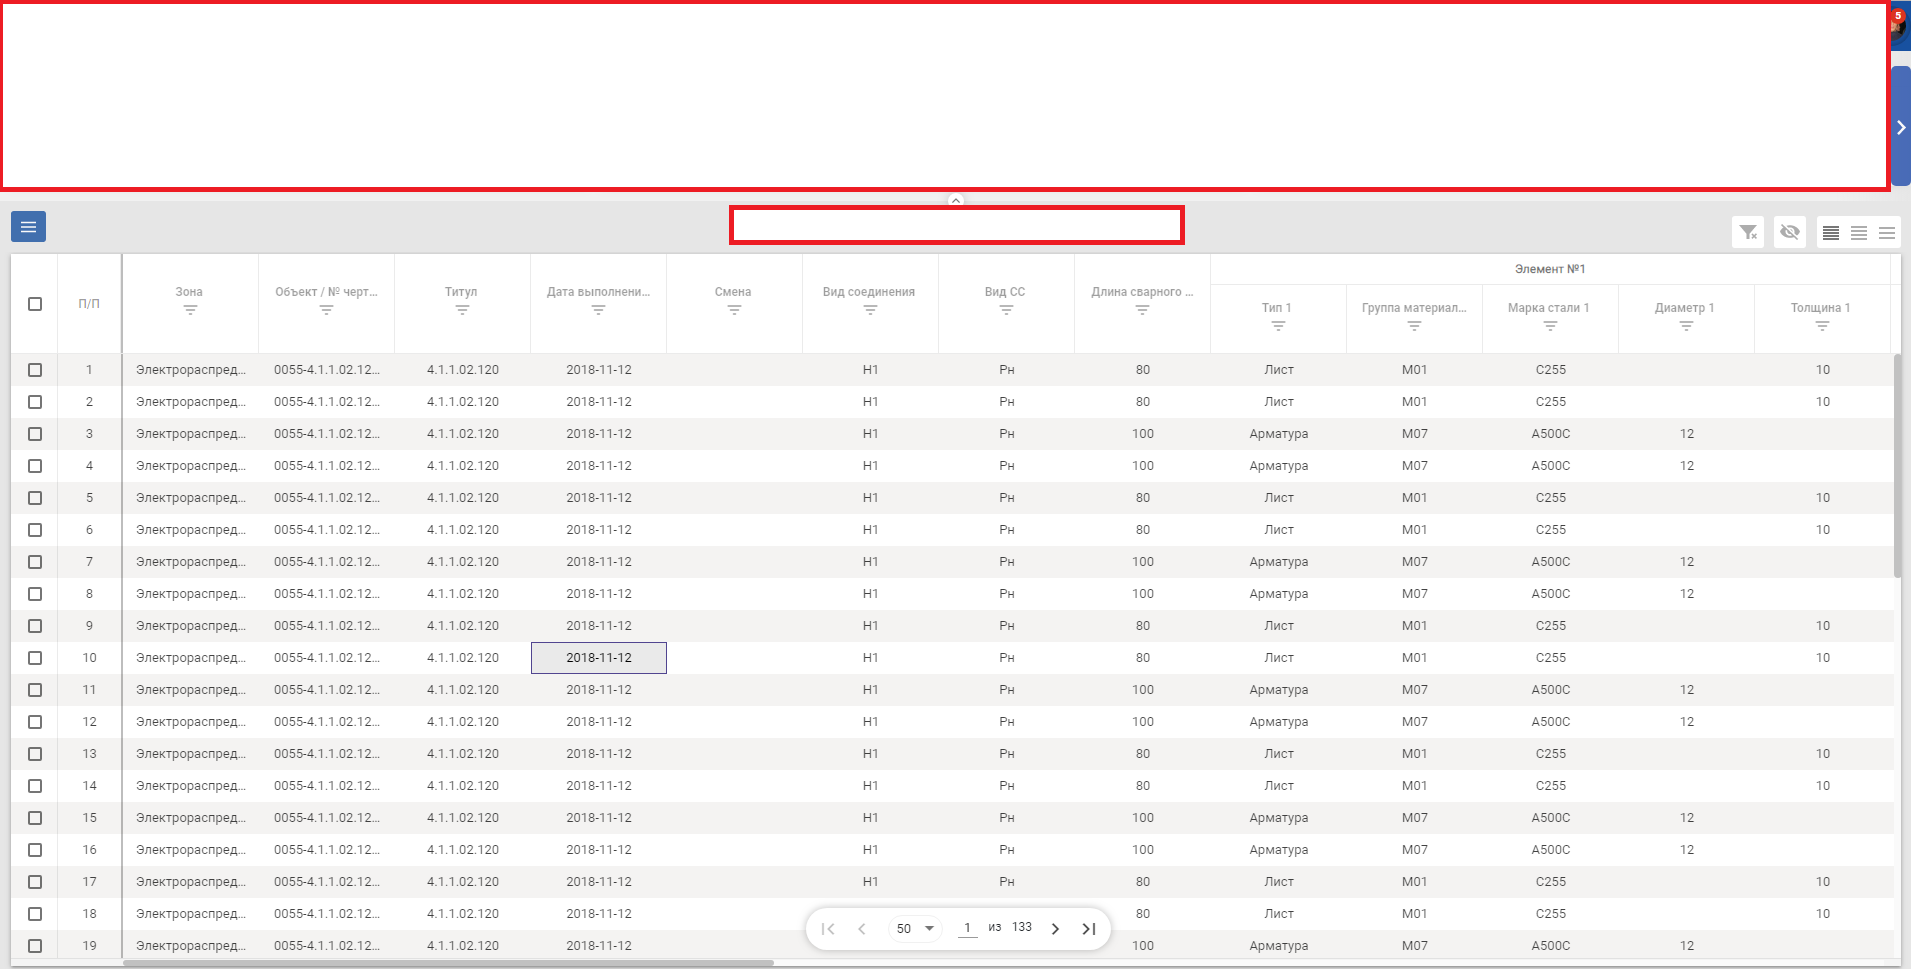Check the checkbox for row 8
Image resolution: width=1911 pixels, height=969 pixels.
[35, 594]
